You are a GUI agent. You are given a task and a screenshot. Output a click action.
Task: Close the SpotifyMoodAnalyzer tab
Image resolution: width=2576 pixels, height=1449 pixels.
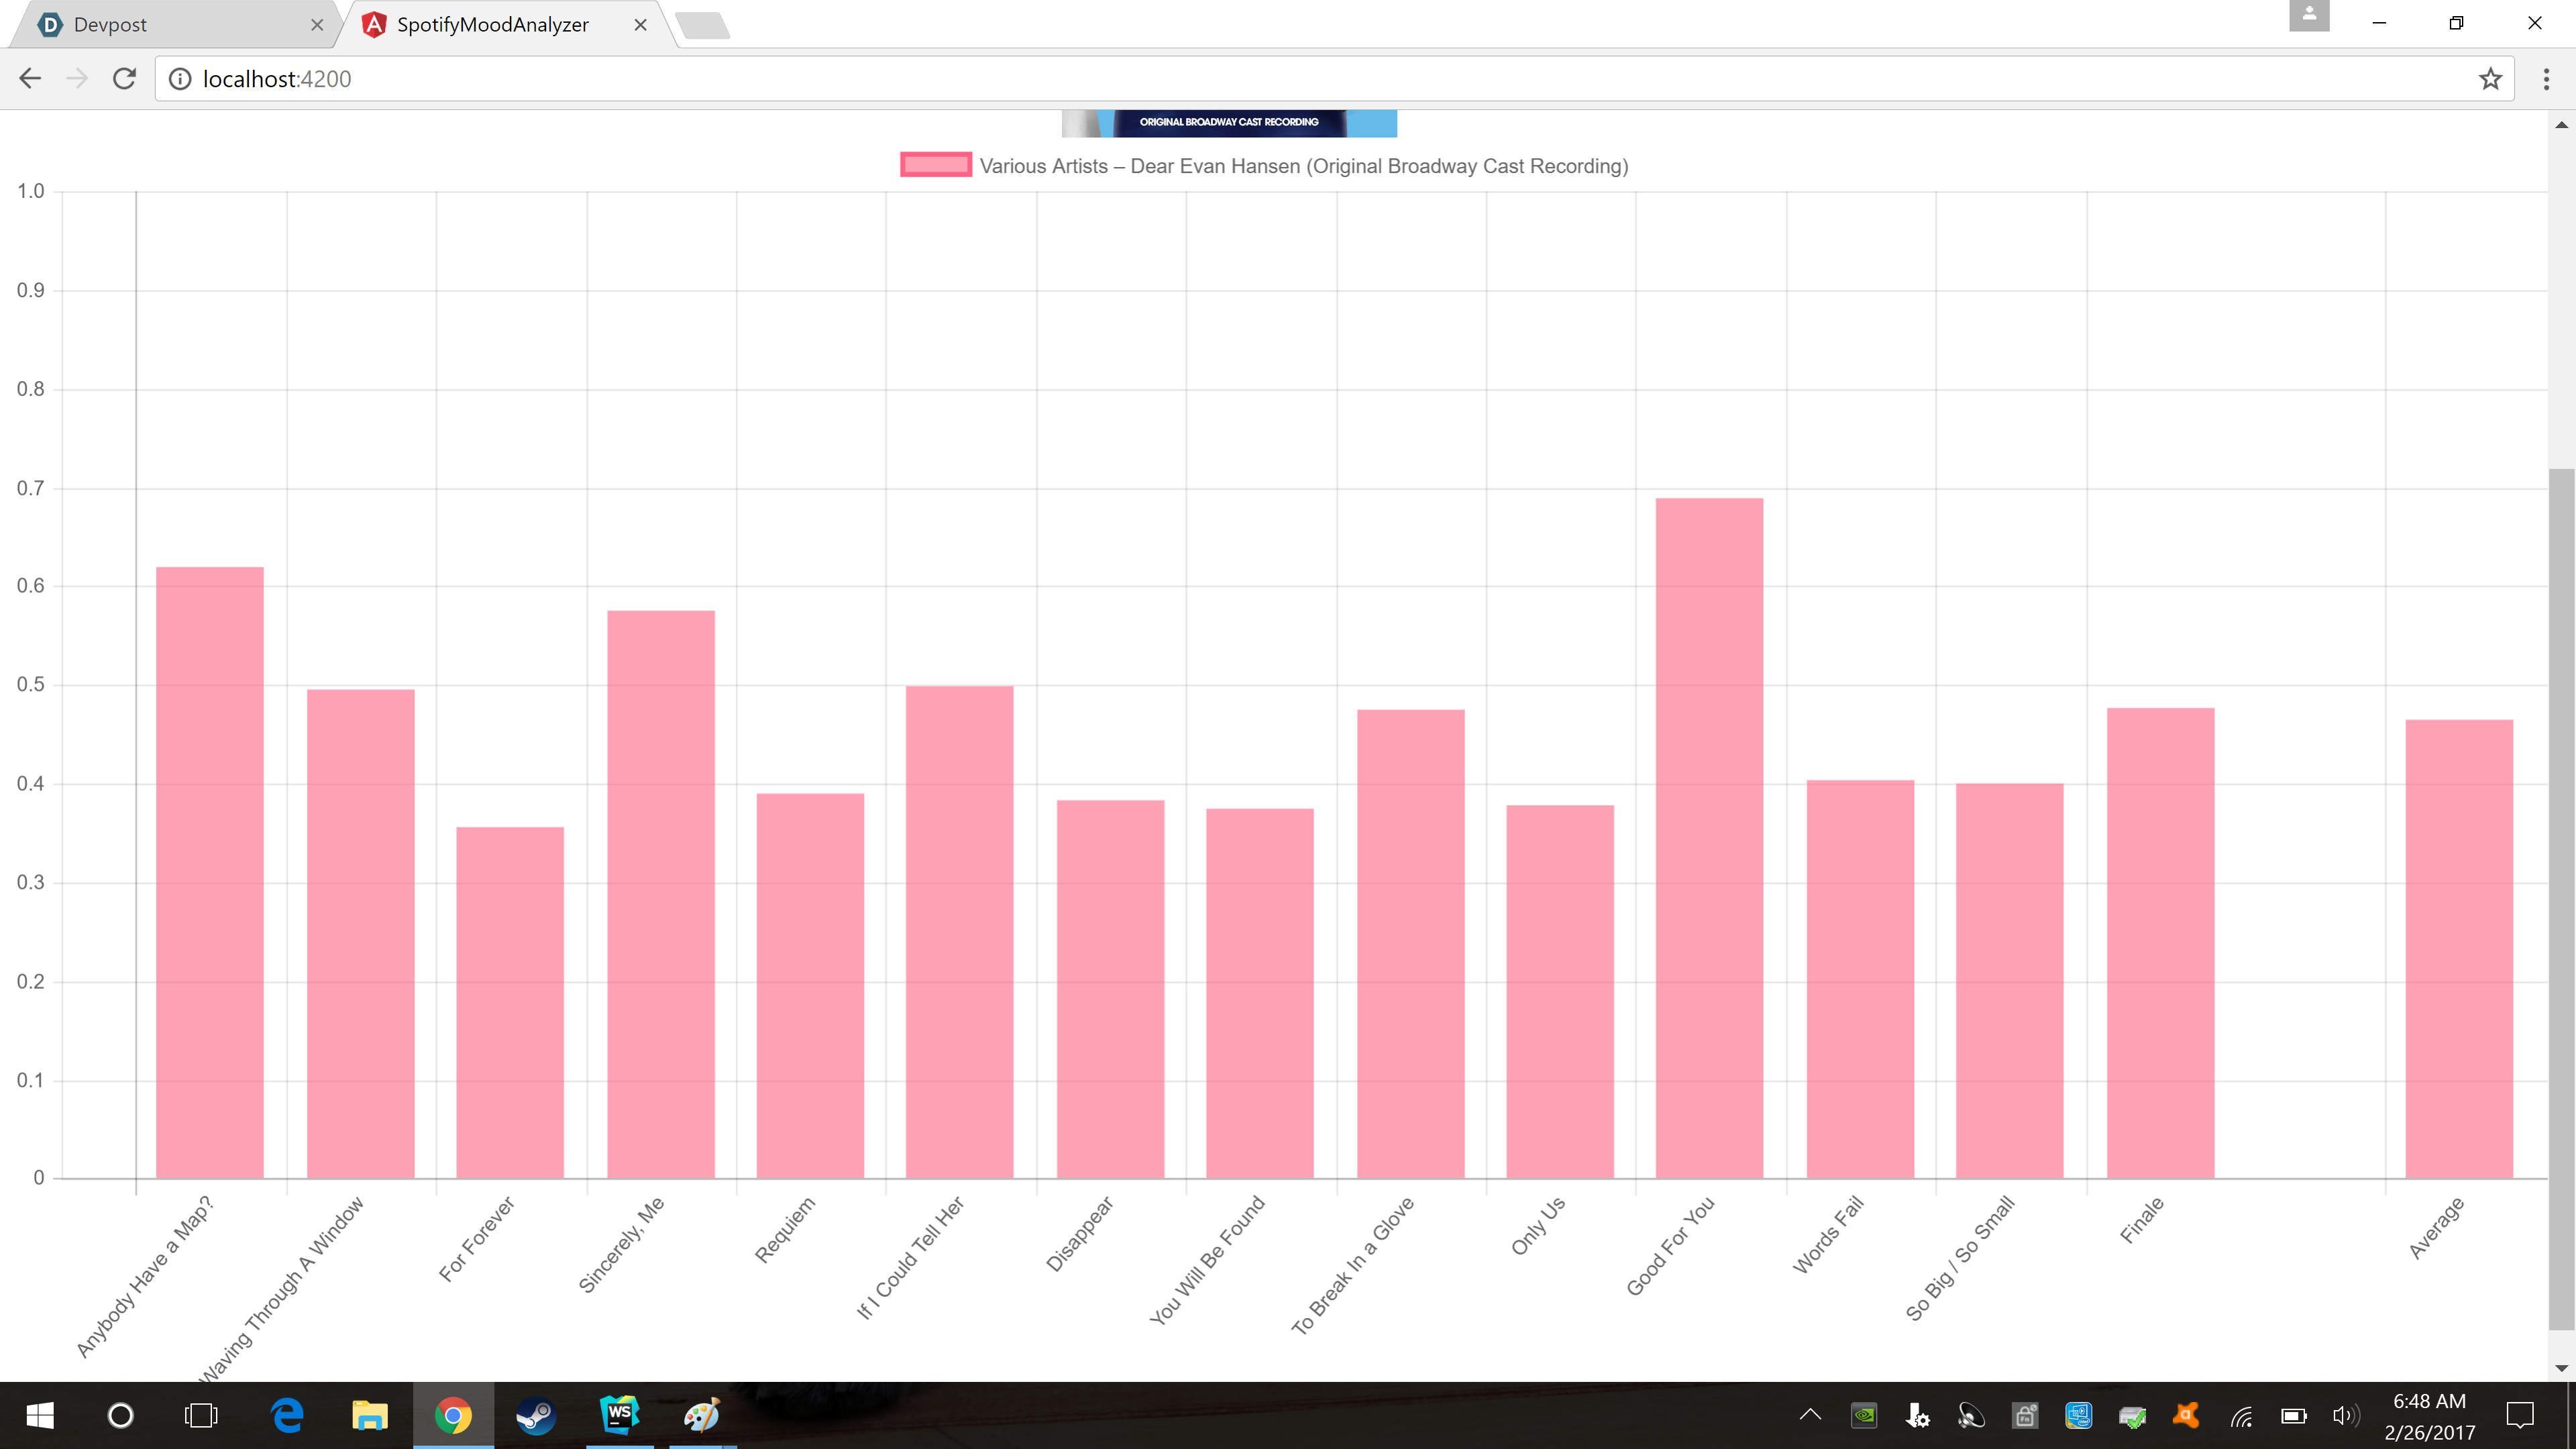pyautogui.click(x=641, y=25)
